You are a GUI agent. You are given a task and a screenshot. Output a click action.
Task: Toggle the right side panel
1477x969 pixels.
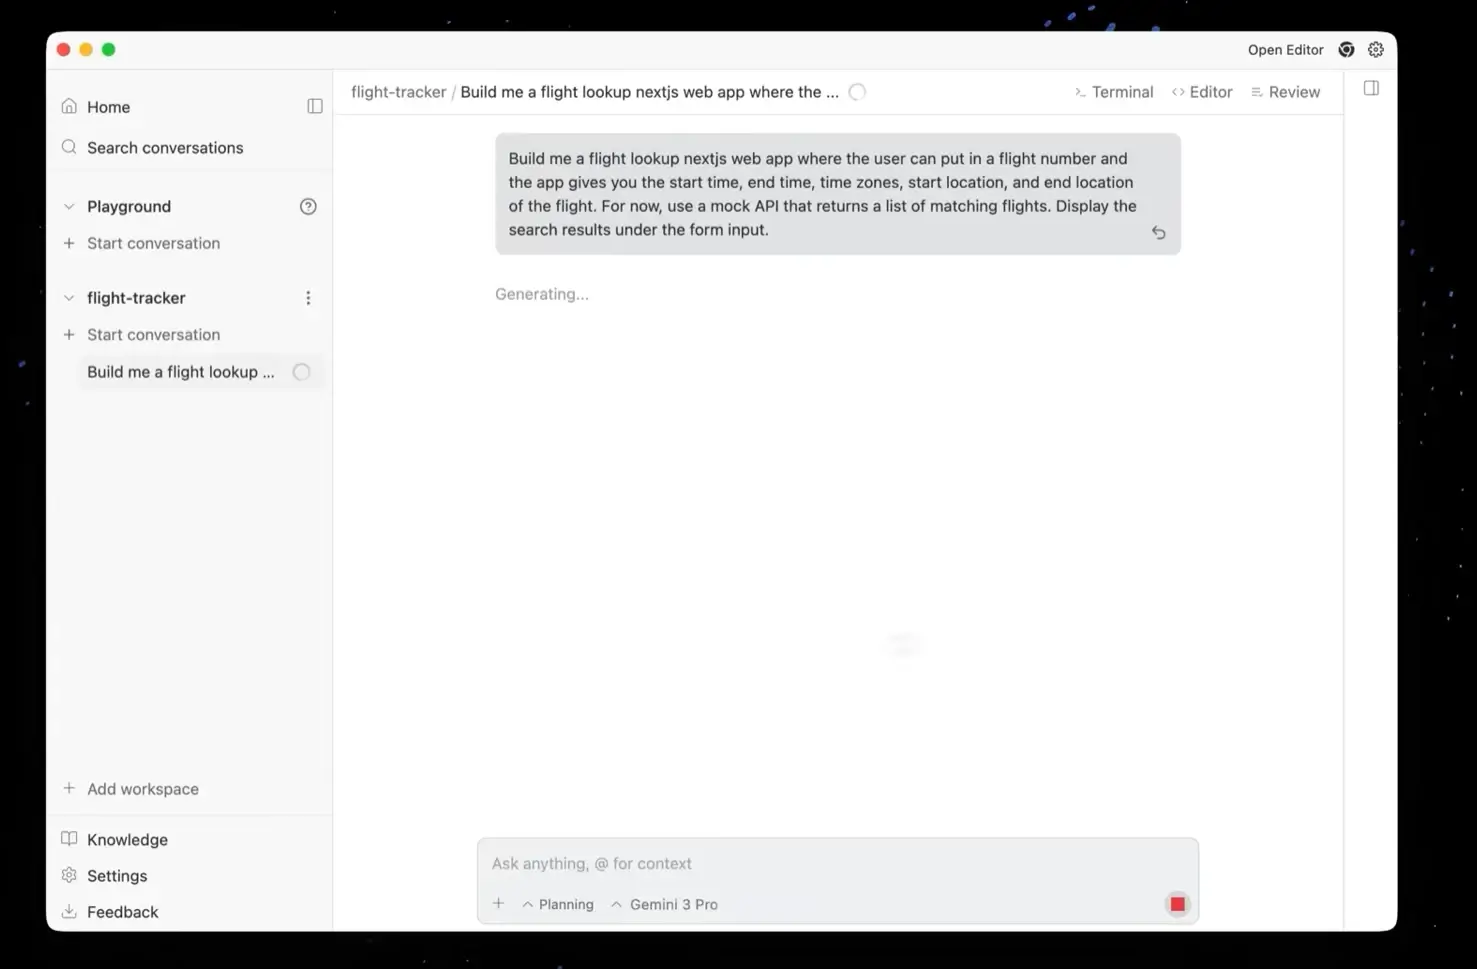tap(1371, 88)
